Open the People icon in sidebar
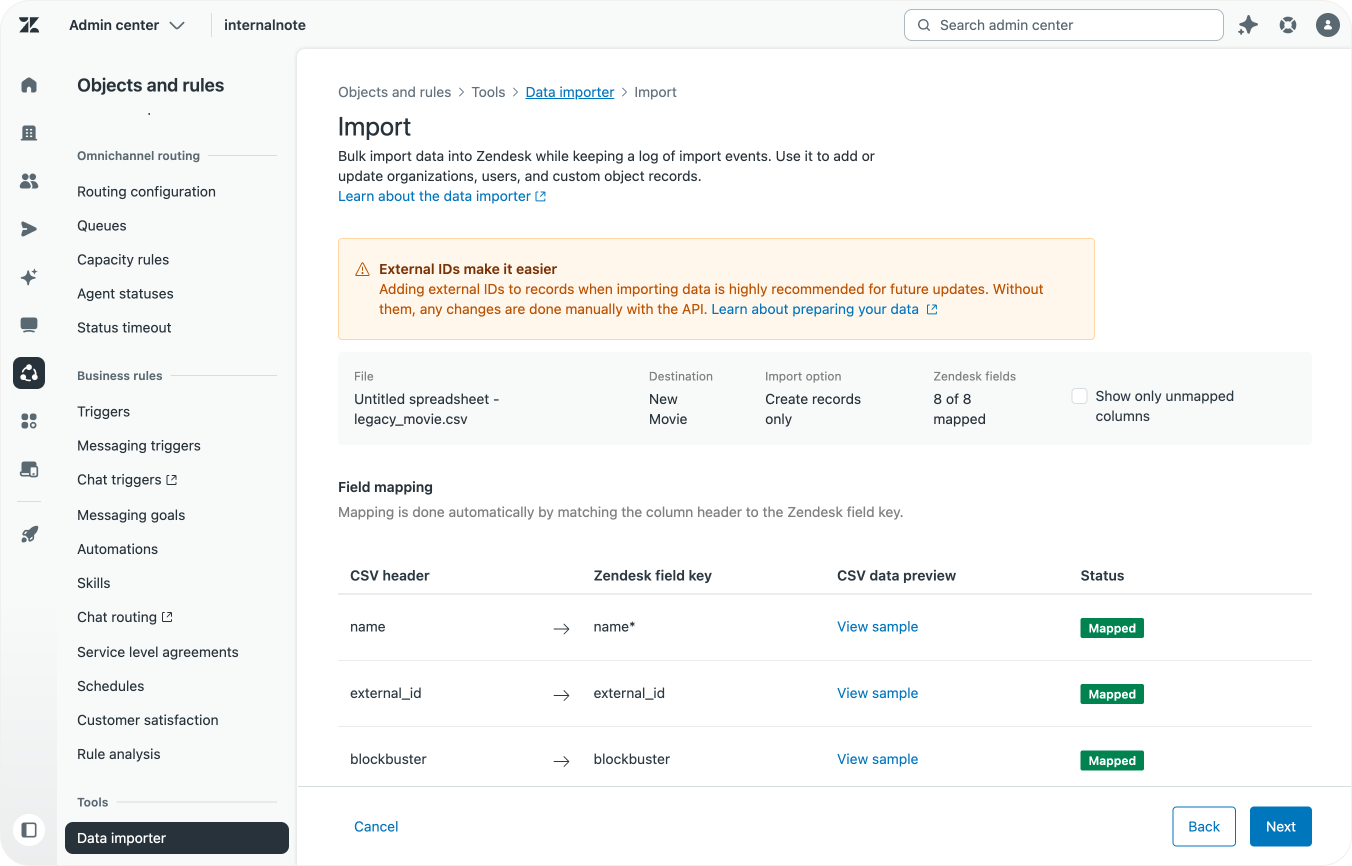Image resolution: width=1352 pixels, height=866 pixels. point(29,181)
